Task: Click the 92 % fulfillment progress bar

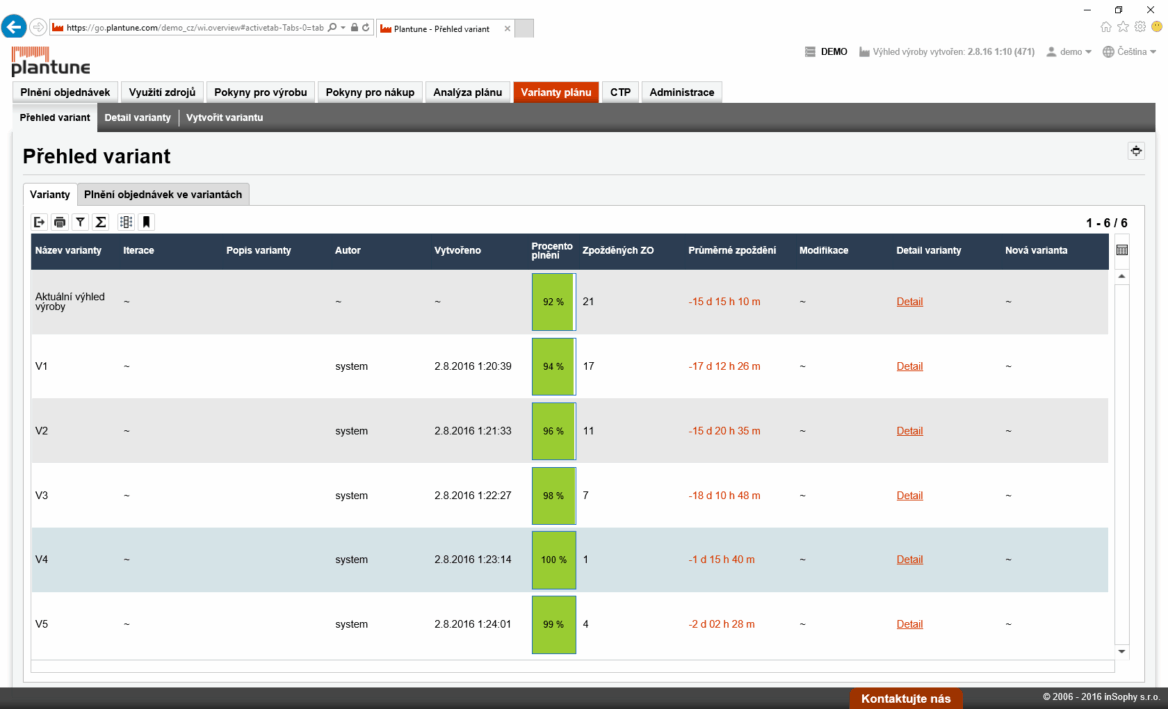Action: [x=553, y=301]
